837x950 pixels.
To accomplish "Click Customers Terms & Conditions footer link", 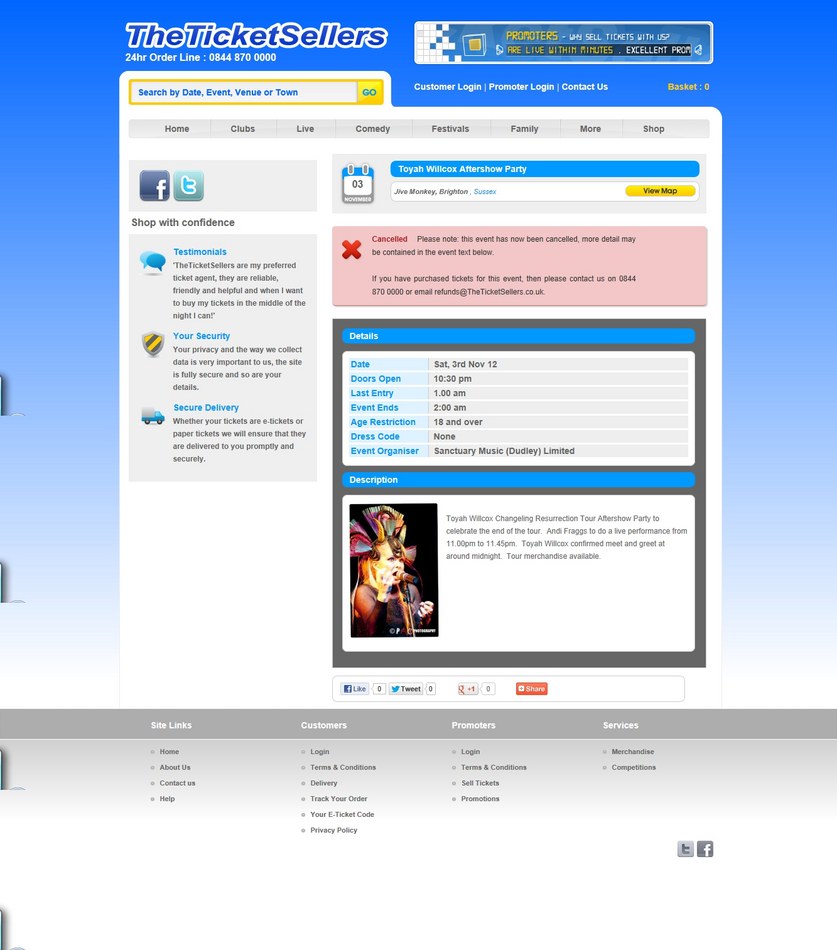I will click(343, 767).
